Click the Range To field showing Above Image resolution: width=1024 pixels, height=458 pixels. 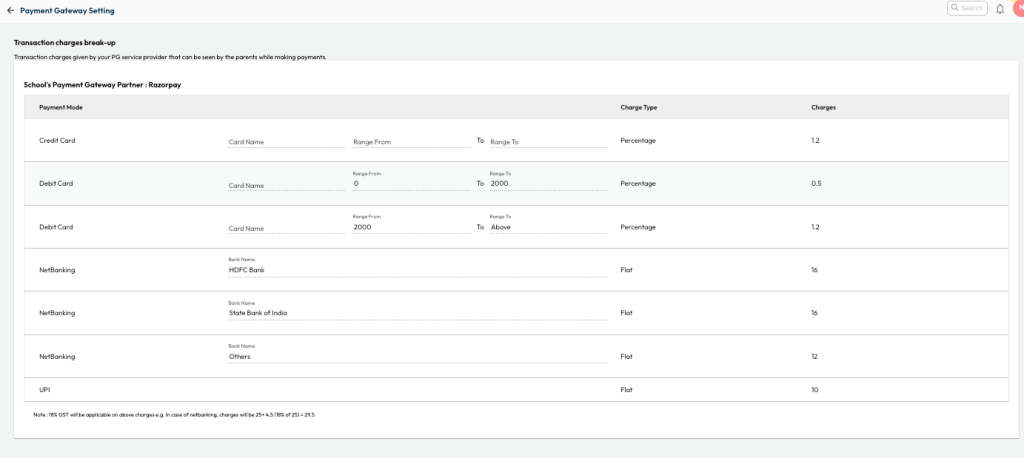pos(547,227)
